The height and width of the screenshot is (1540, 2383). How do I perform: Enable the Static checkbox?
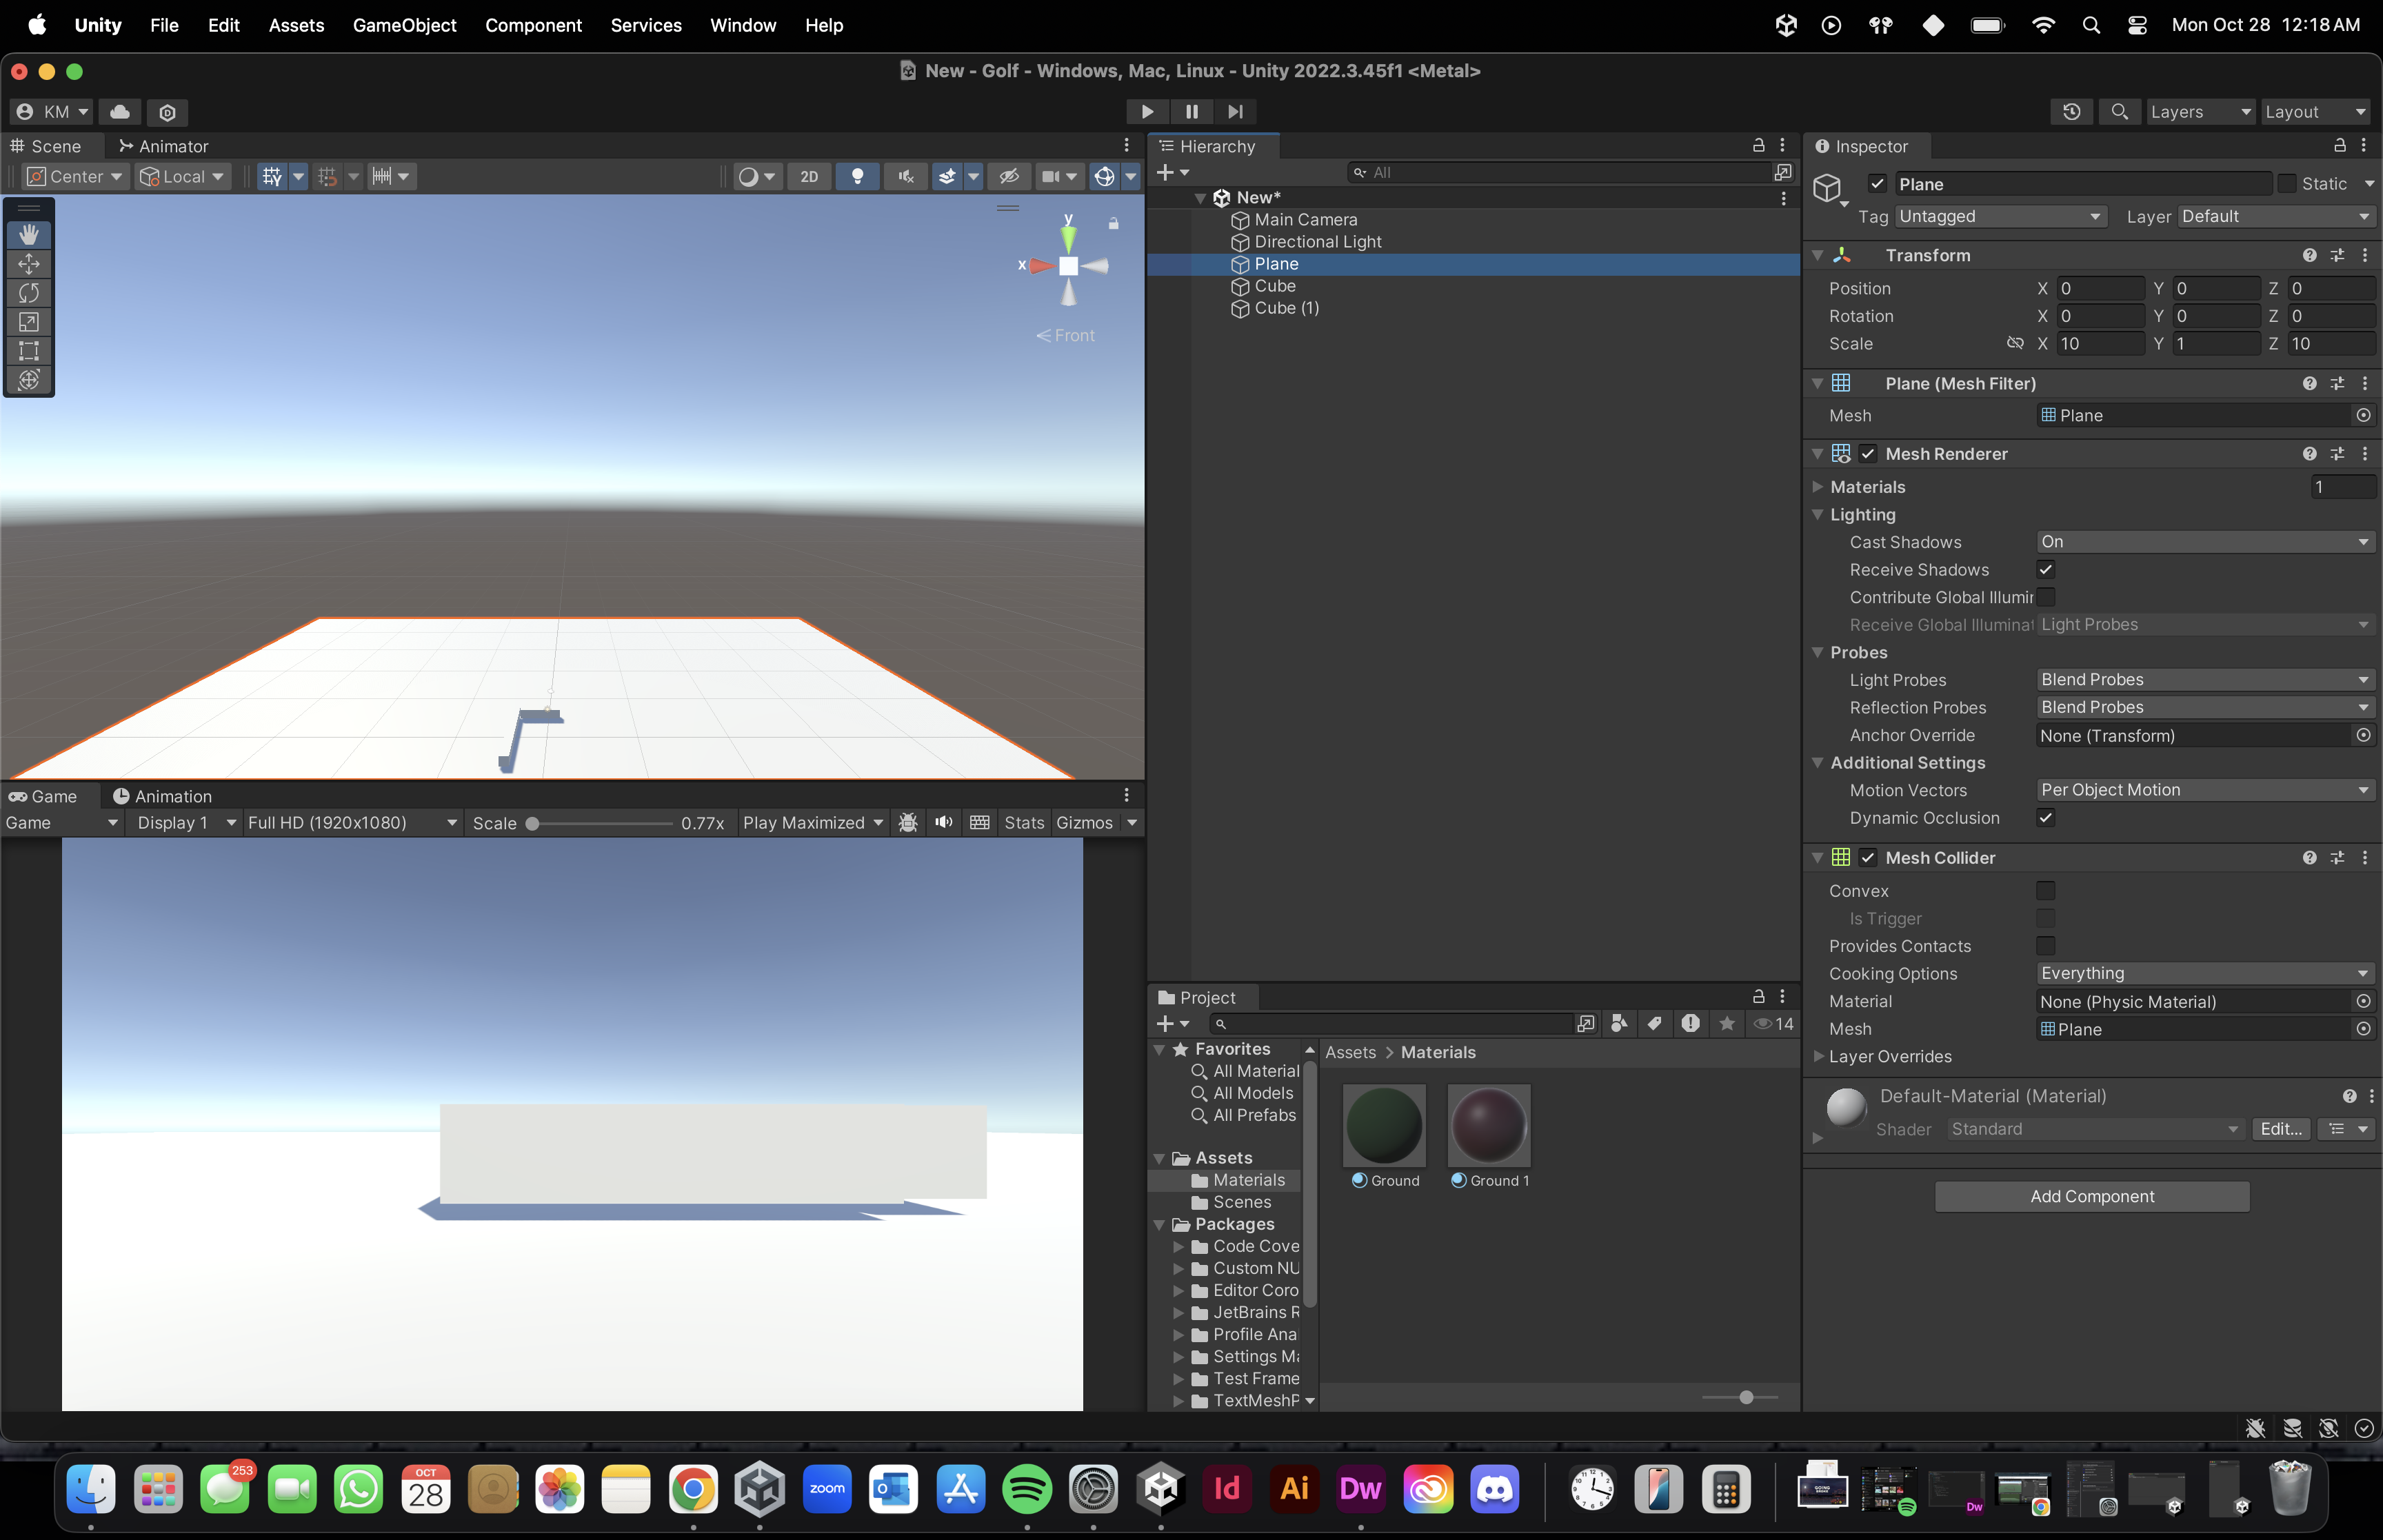[2287, 183]
